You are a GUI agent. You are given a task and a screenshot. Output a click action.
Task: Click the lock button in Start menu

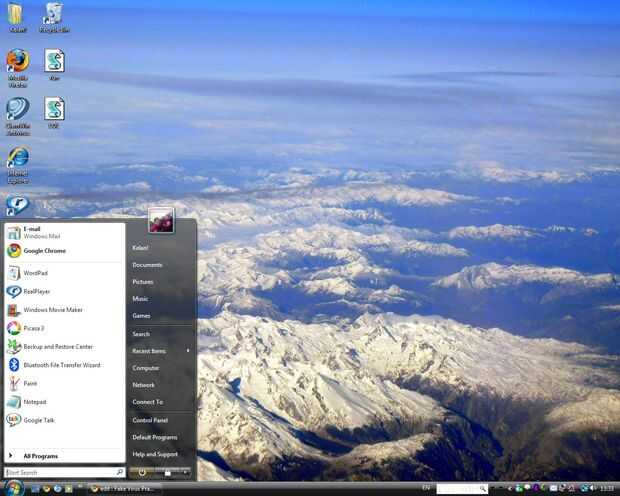(x=168, y=473)
